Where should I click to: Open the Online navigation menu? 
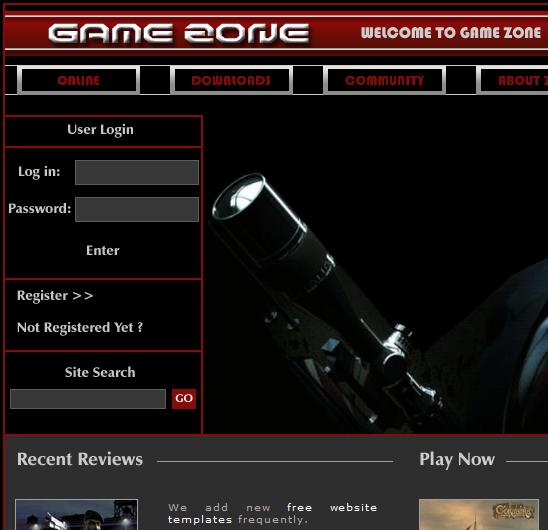tap(79, 80)
